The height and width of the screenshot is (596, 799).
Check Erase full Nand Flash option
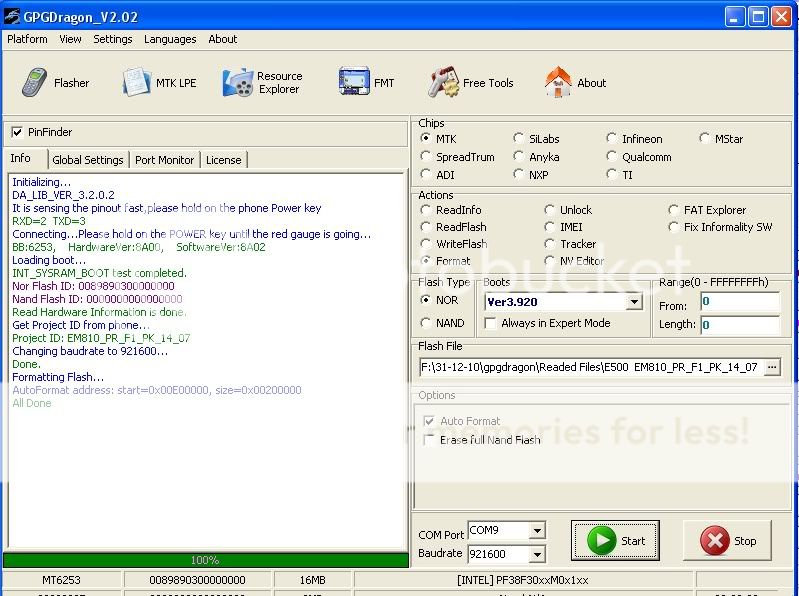click(429, 440)
